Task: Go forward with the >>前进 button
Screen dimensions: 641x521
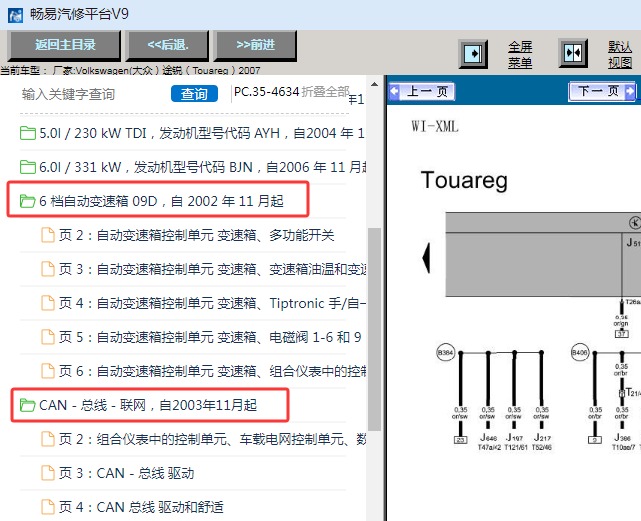Action: pyautogui.click(x=255, y=45)
